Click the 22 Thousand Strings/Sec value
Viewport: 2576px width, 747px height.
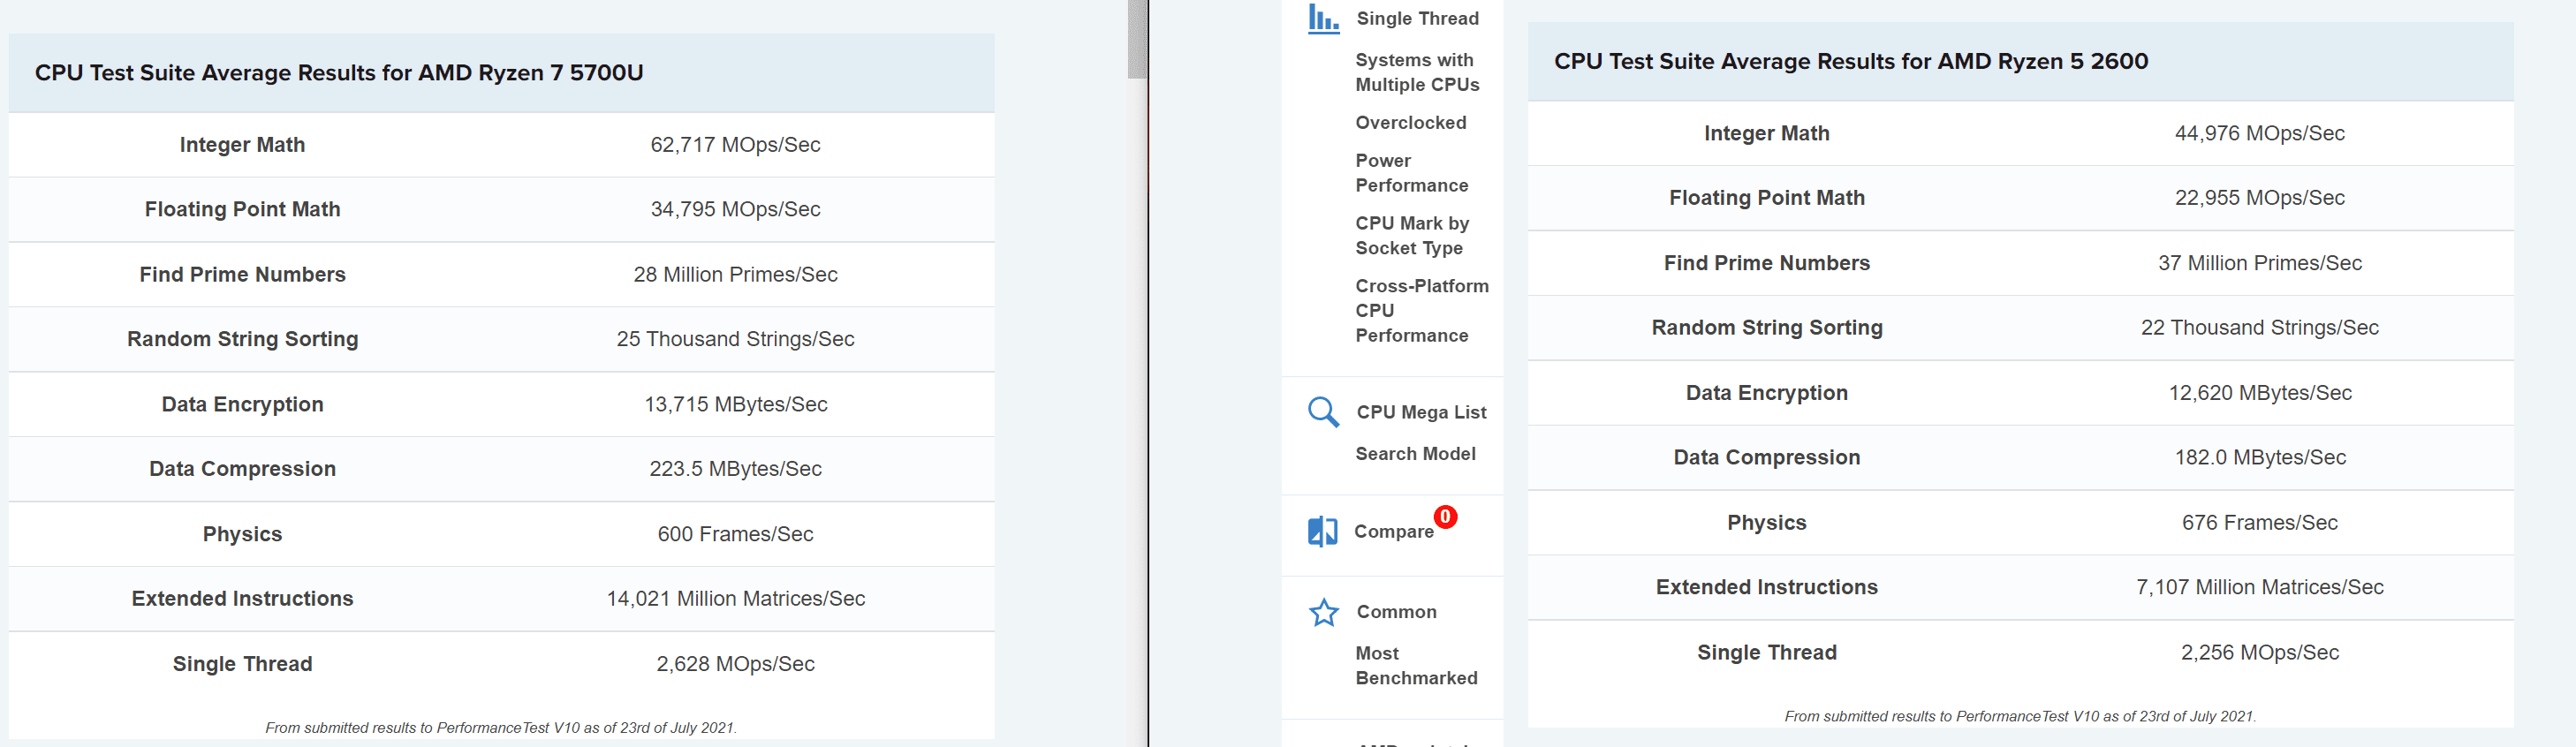(2259, 328)
